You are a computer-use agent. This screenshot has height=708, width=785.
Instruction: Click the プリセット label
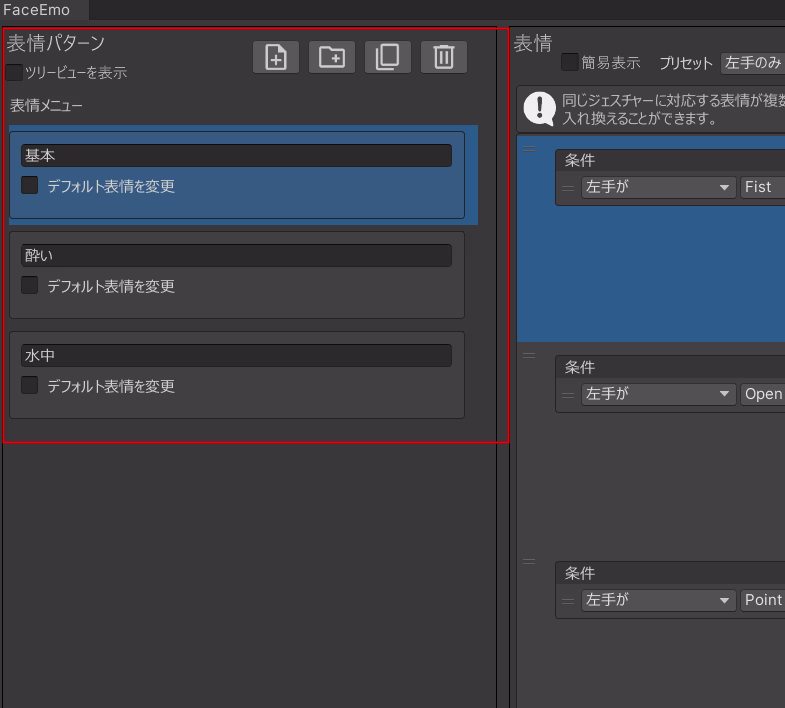click(686, 63)
